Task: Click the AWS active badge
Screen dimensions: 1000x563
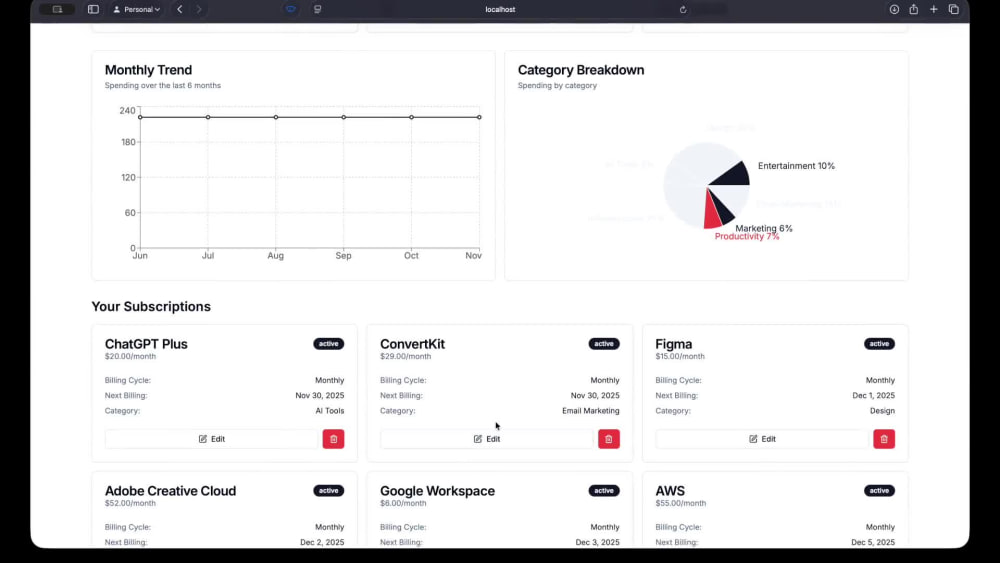Action: pyautogui.click(x=879, y=490)
